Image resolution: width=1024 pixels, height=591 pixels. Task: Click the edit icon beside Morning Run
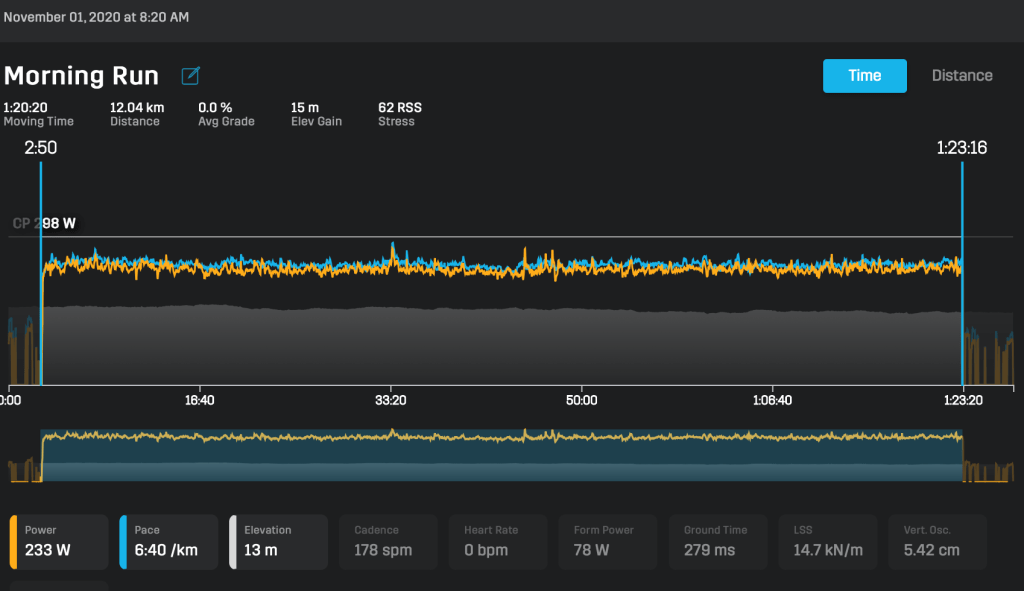click(190, 76)
